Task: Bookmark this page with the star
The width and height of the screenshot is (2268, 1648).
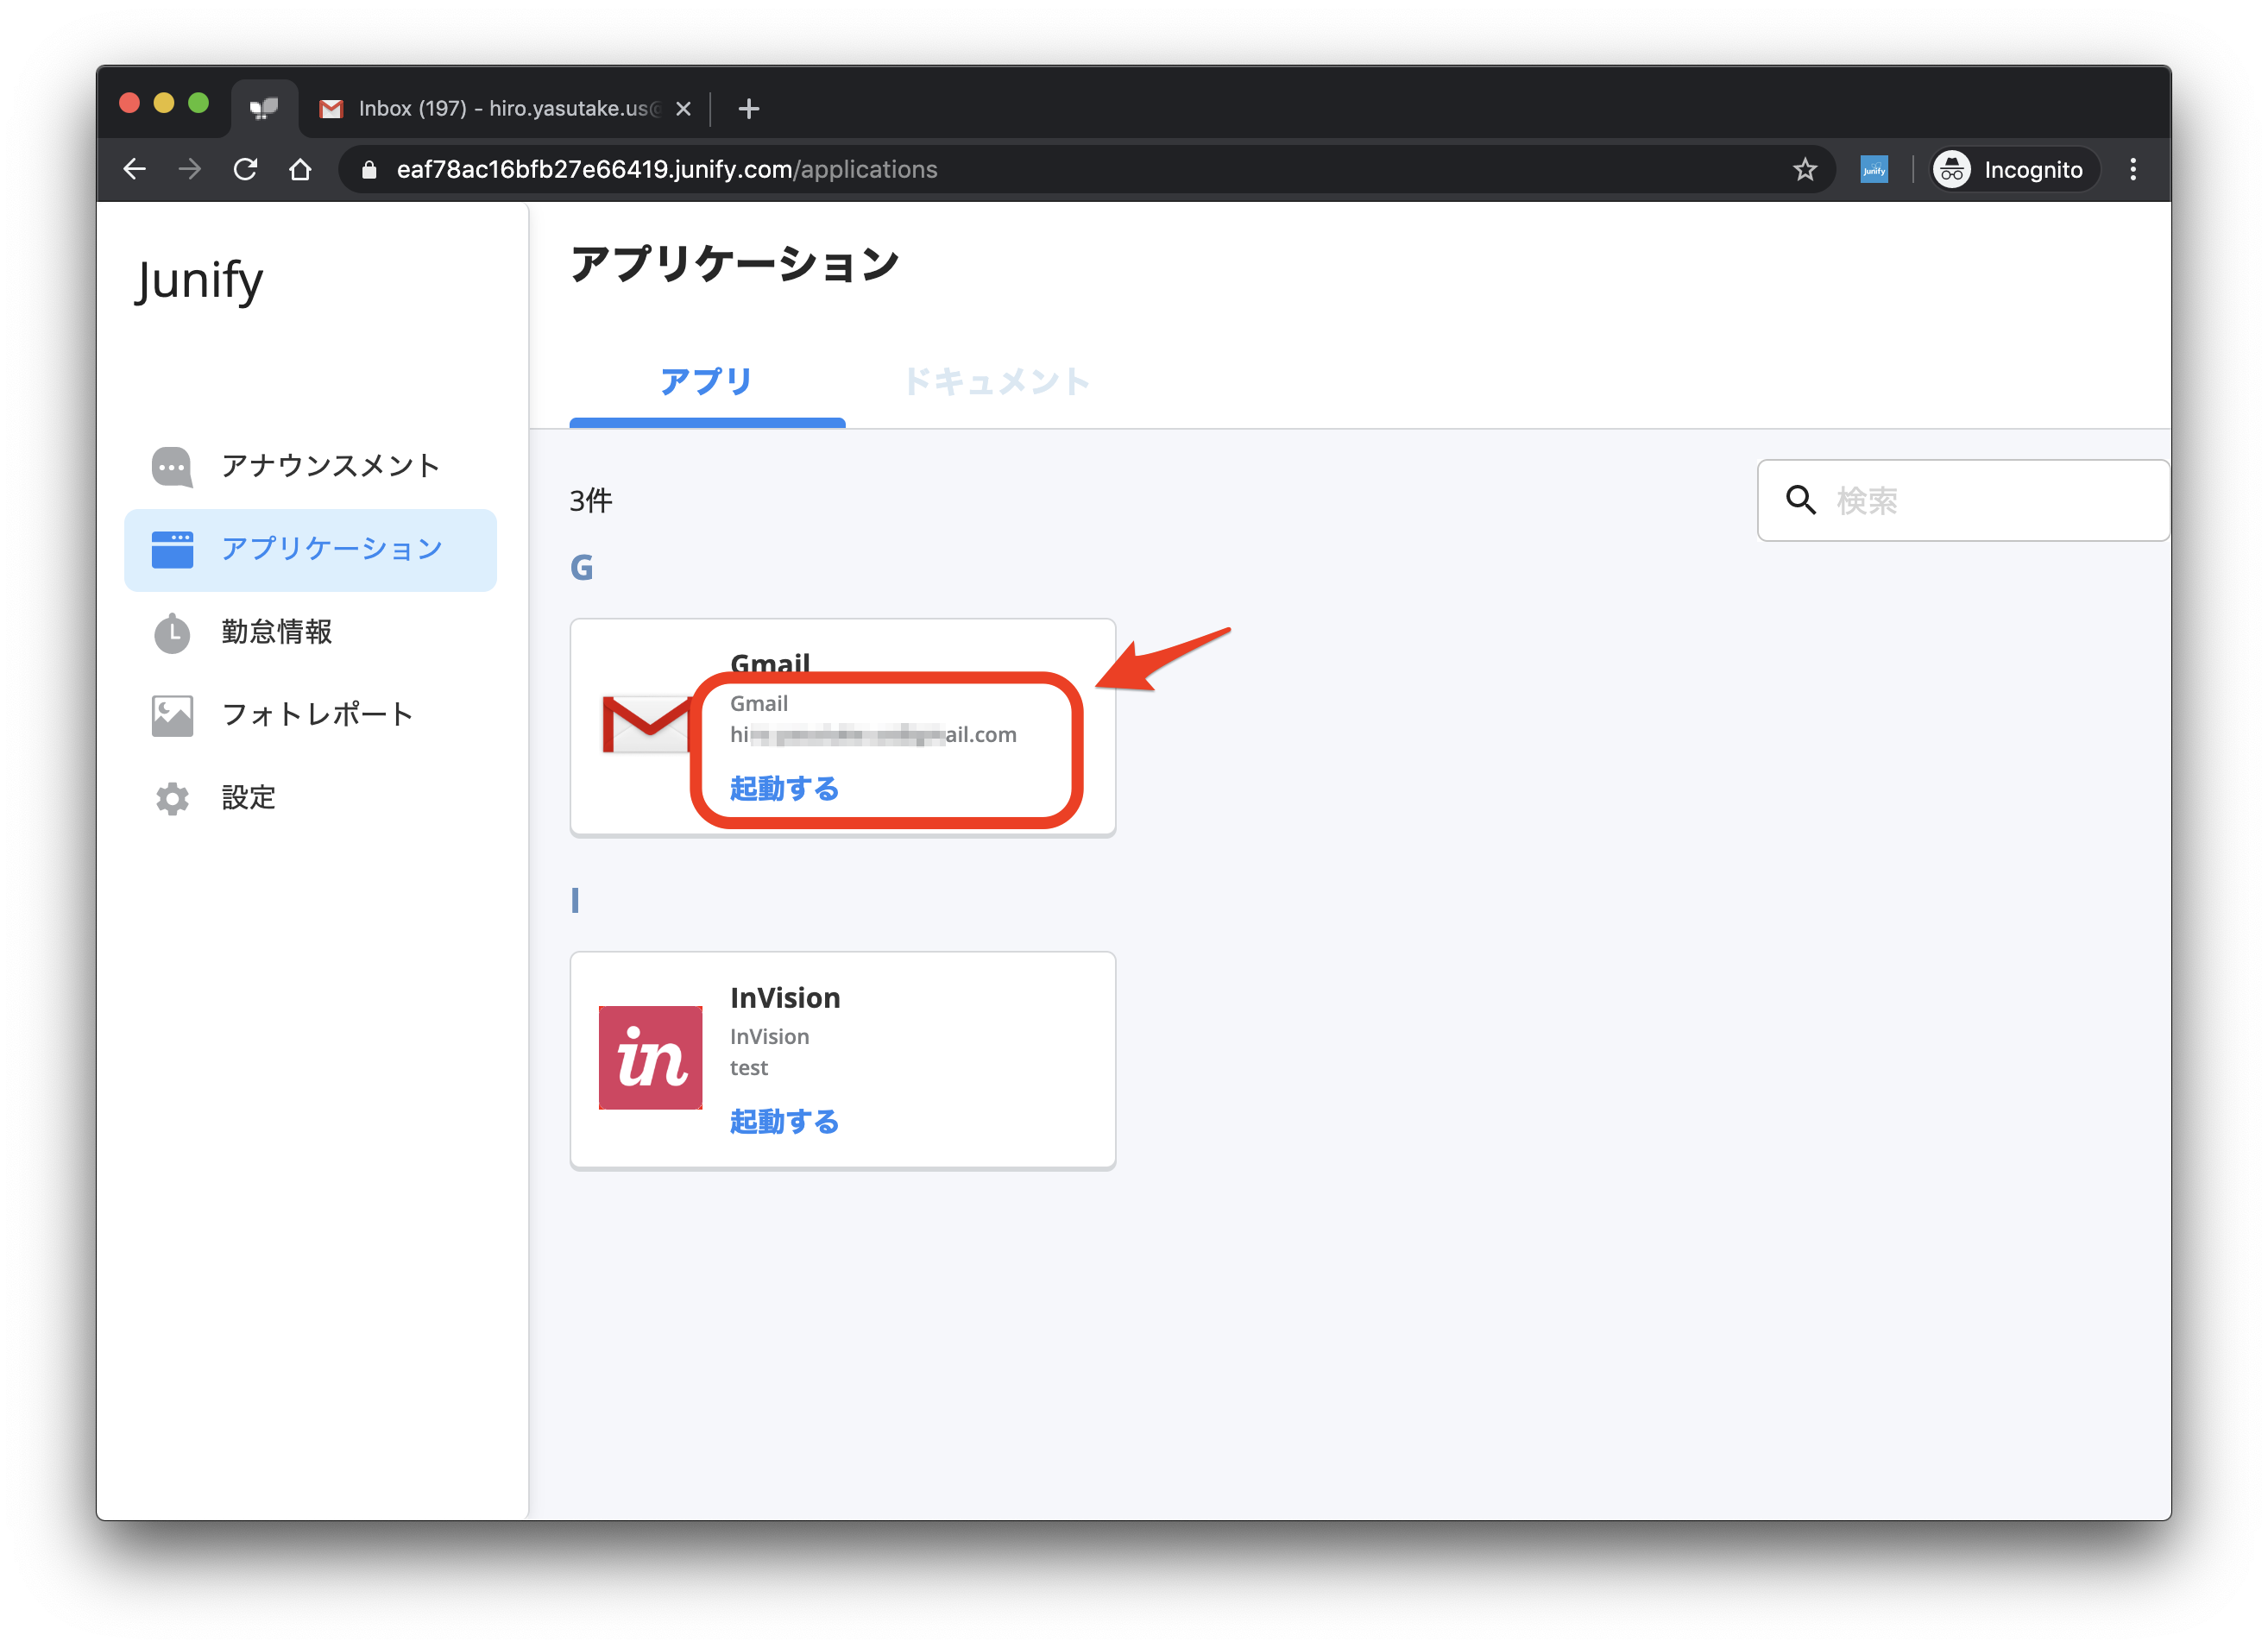Action: coord(1804,169)
